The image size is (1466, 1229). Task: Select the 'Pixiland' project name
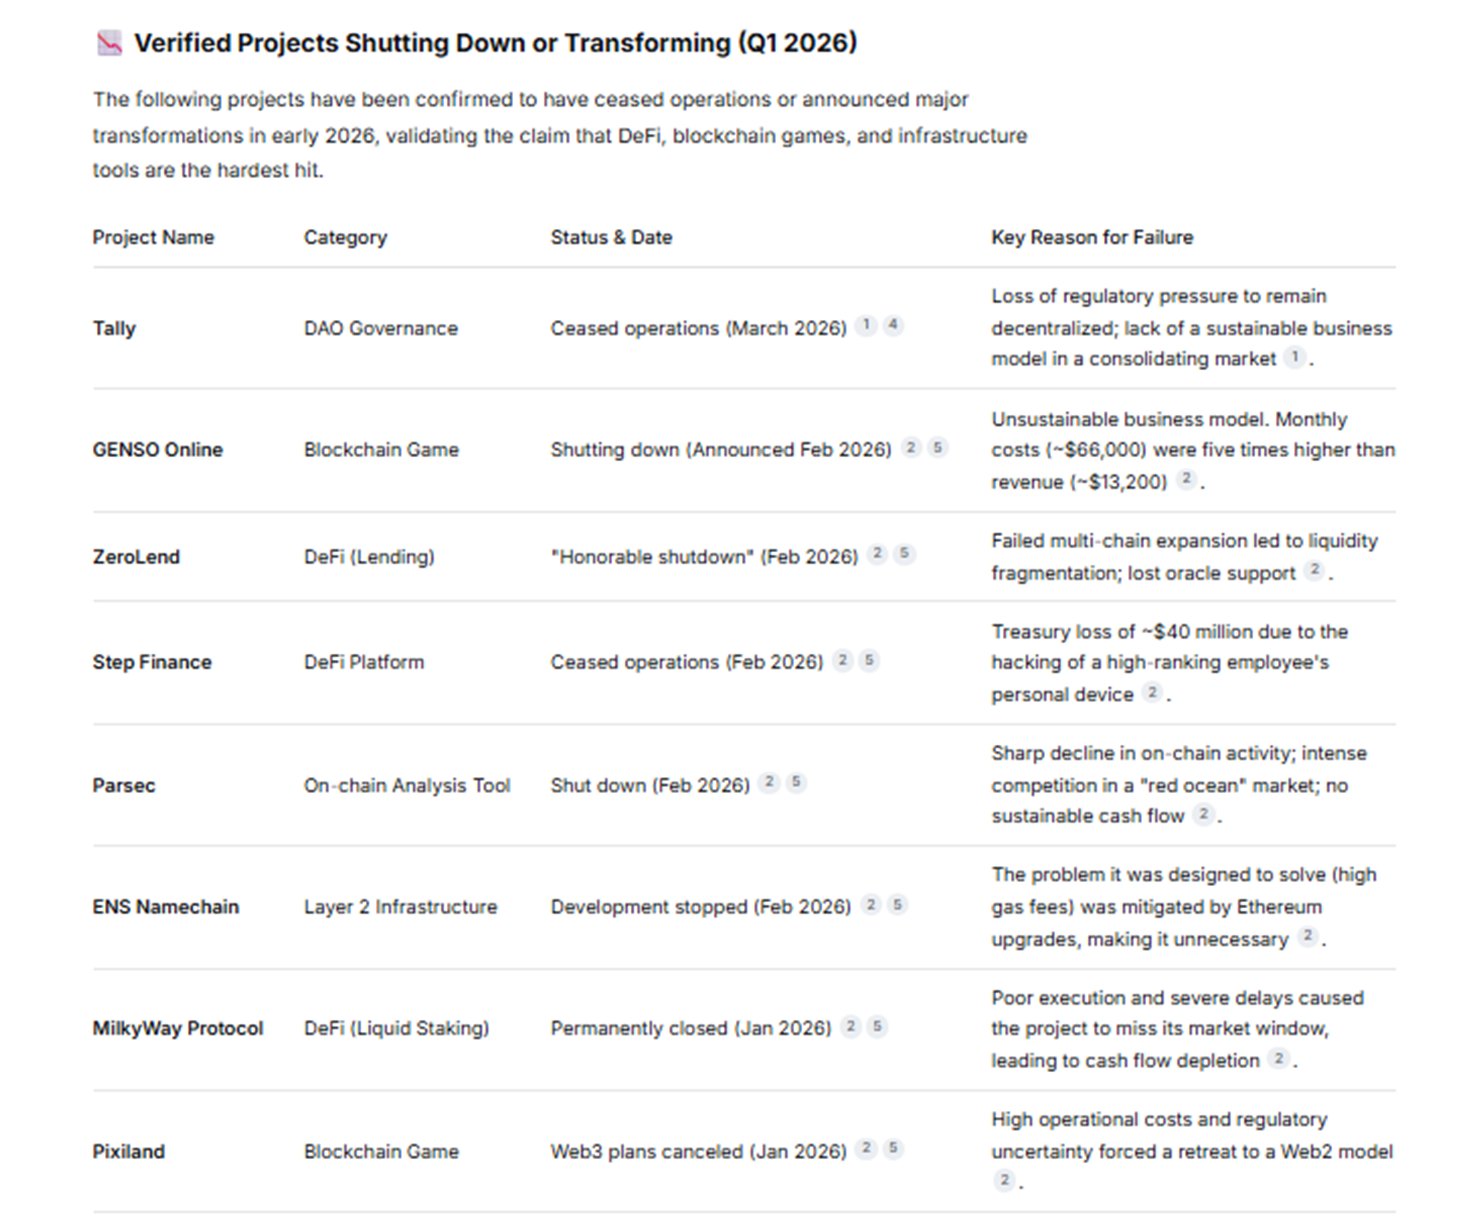pos(129,1151)
